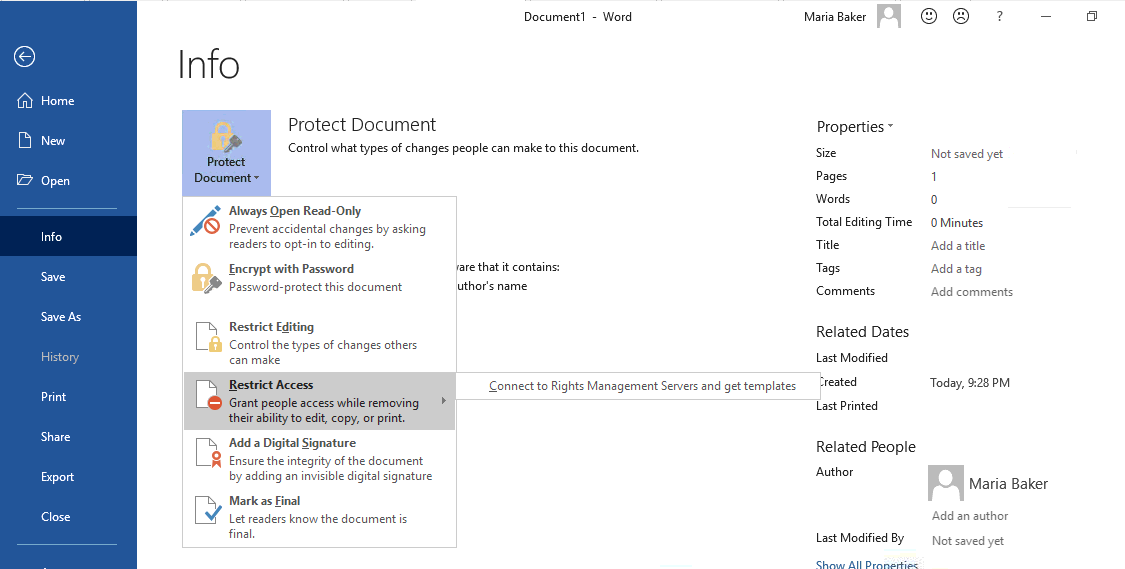Choose Close in the sidebar
This screenshot has height=569, width=1125.
click(x=68, y=517)
